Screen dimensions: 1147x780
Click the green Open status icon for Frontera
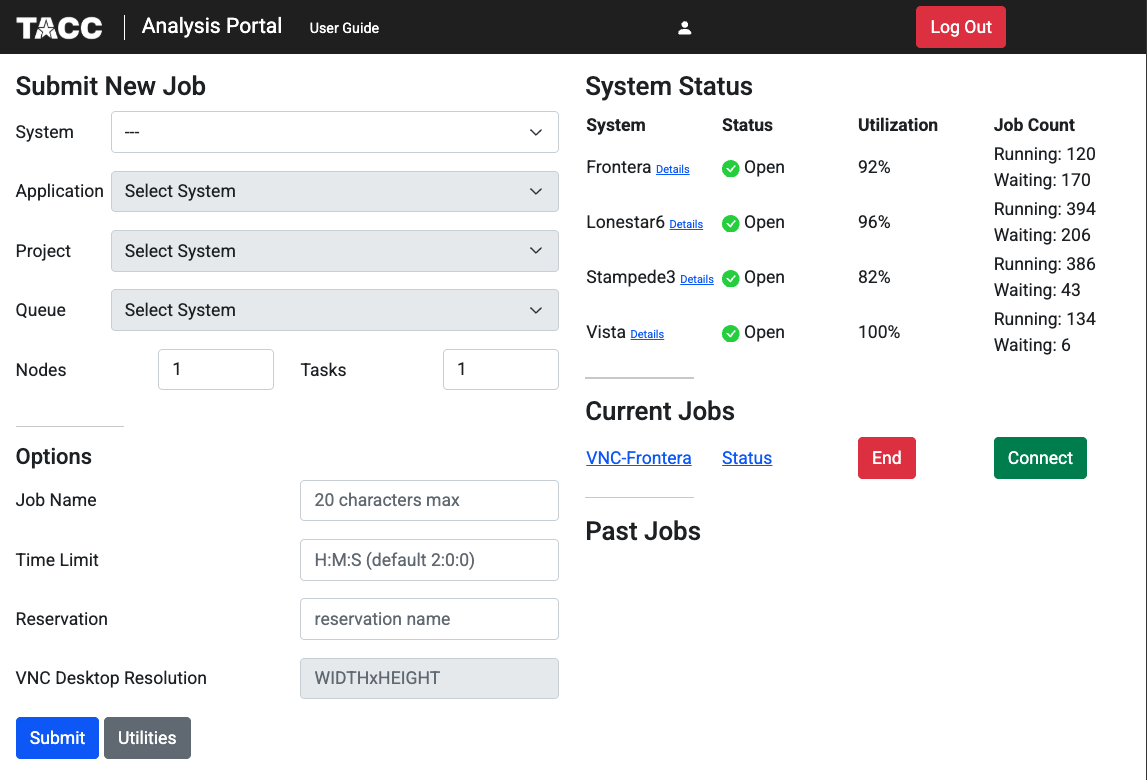click(x=729, y=167)
